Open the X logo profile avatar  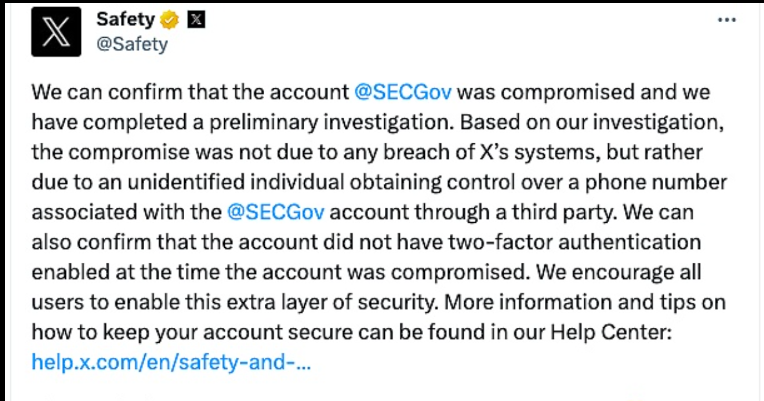[56, 31]
